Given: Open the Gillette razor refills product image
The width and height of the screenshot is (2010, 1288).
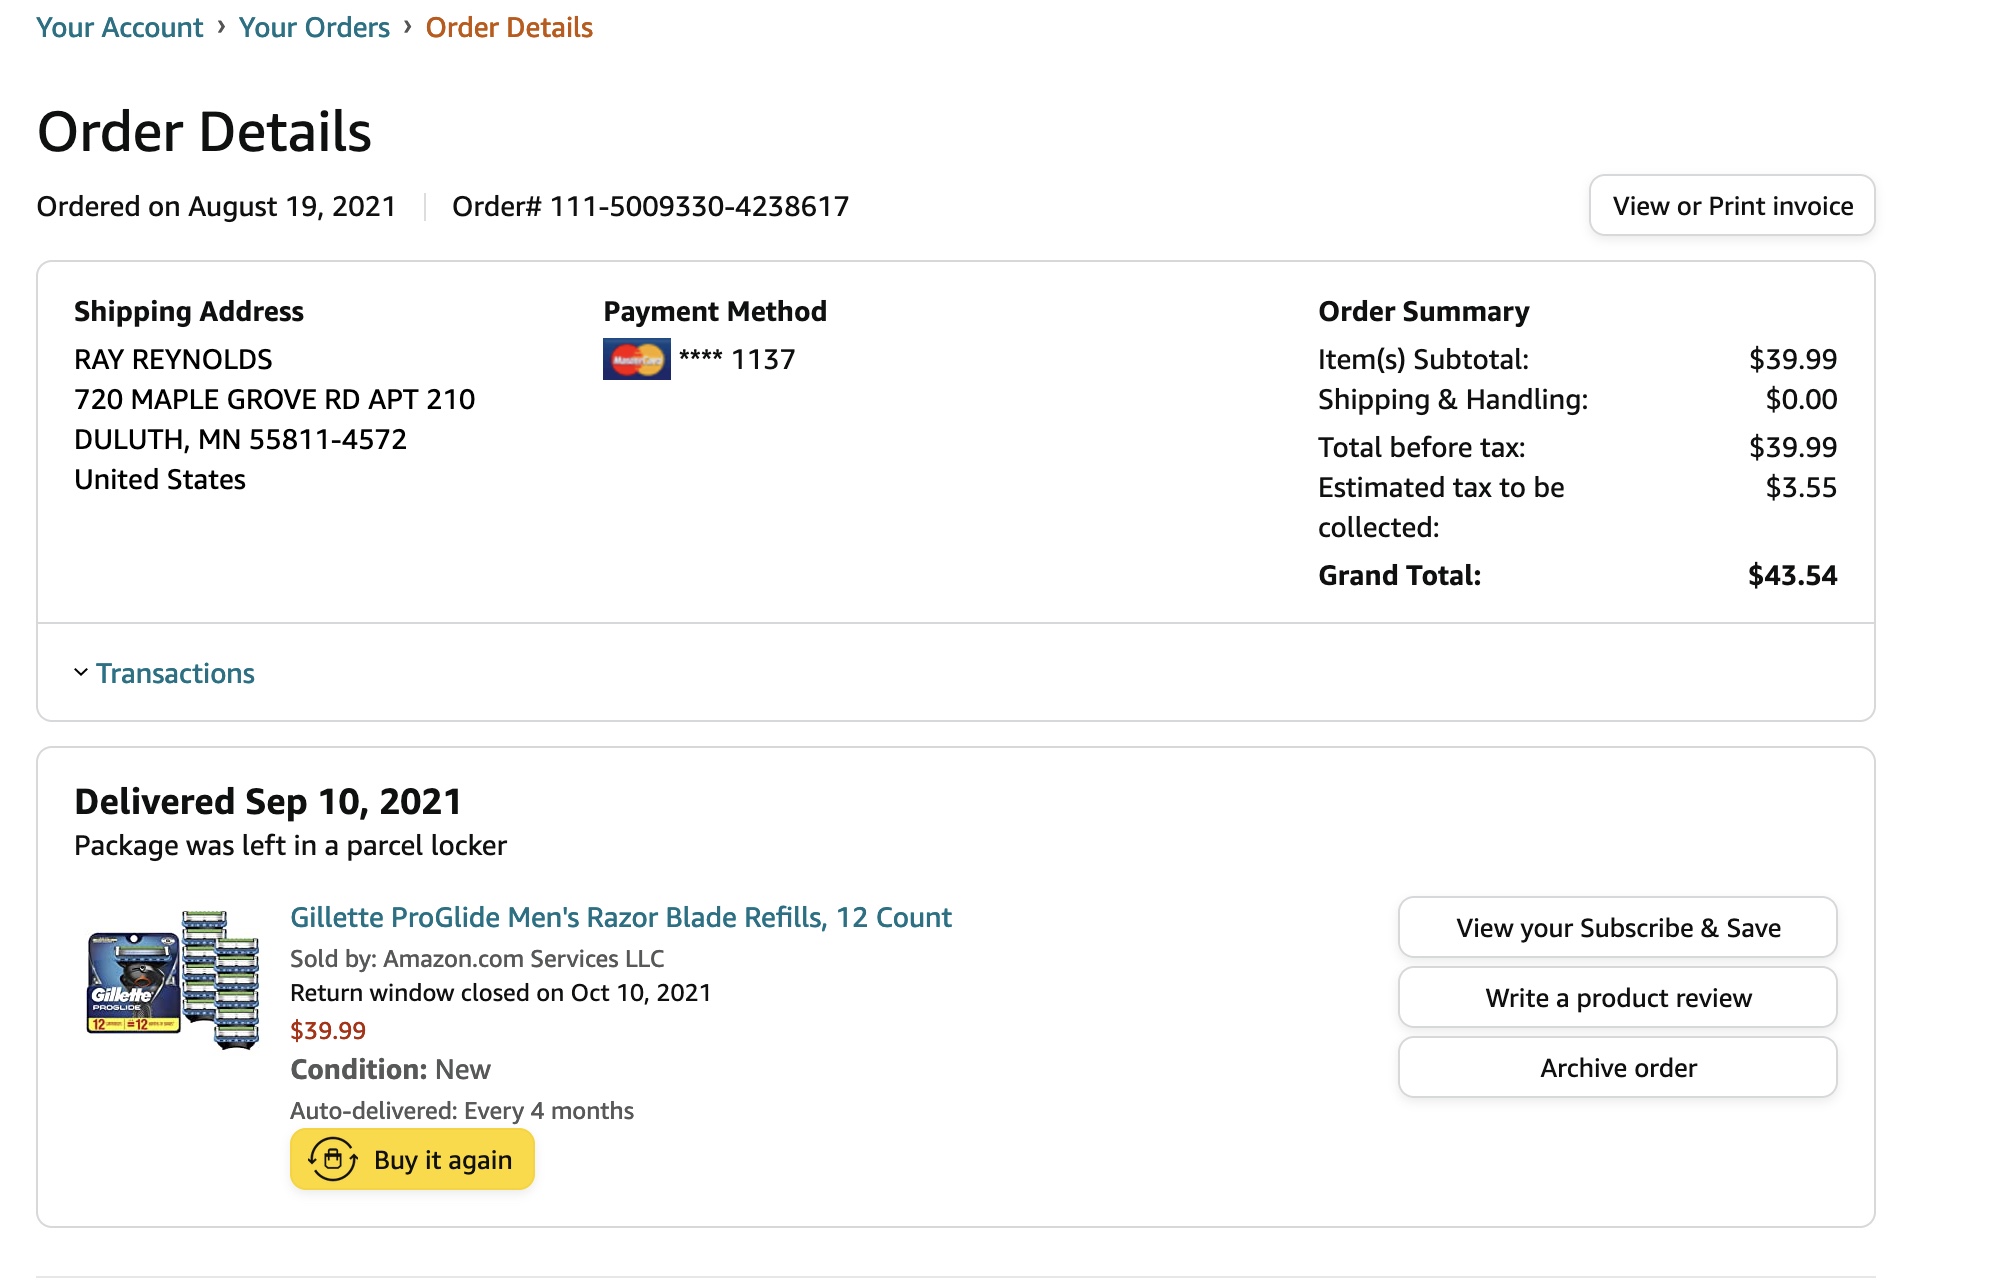Looking at the screenshot, I should point(173,980).
